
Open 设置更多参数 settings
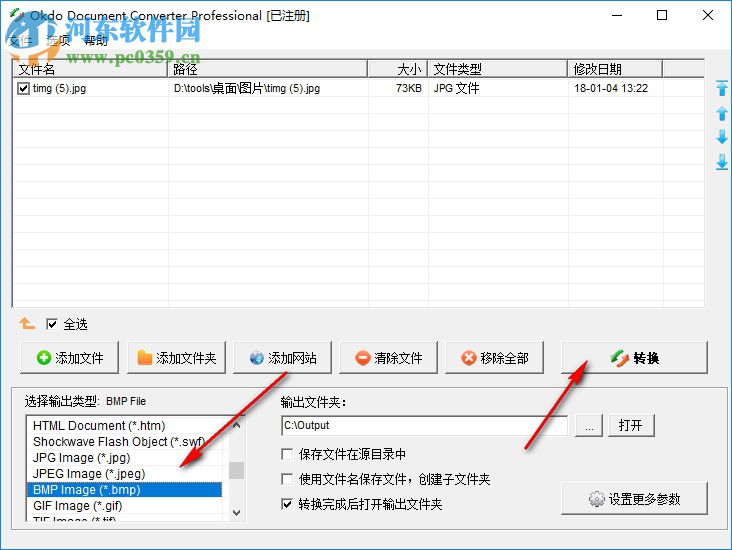coord(634,499)
